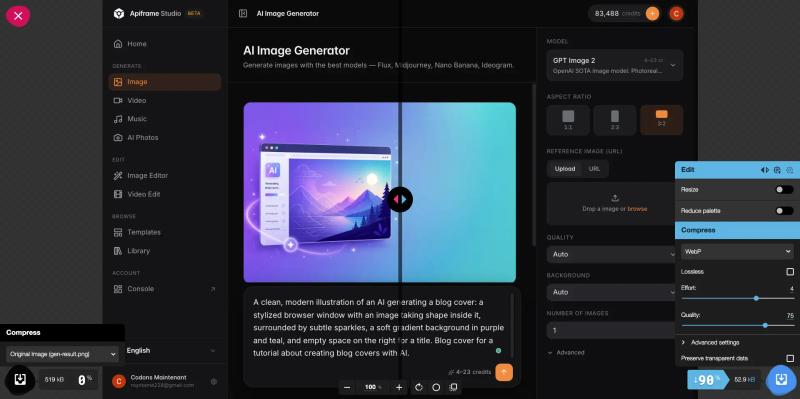Zoom in with the plus button
Viewport: 800px width, 399px height.
click(399, 387)
